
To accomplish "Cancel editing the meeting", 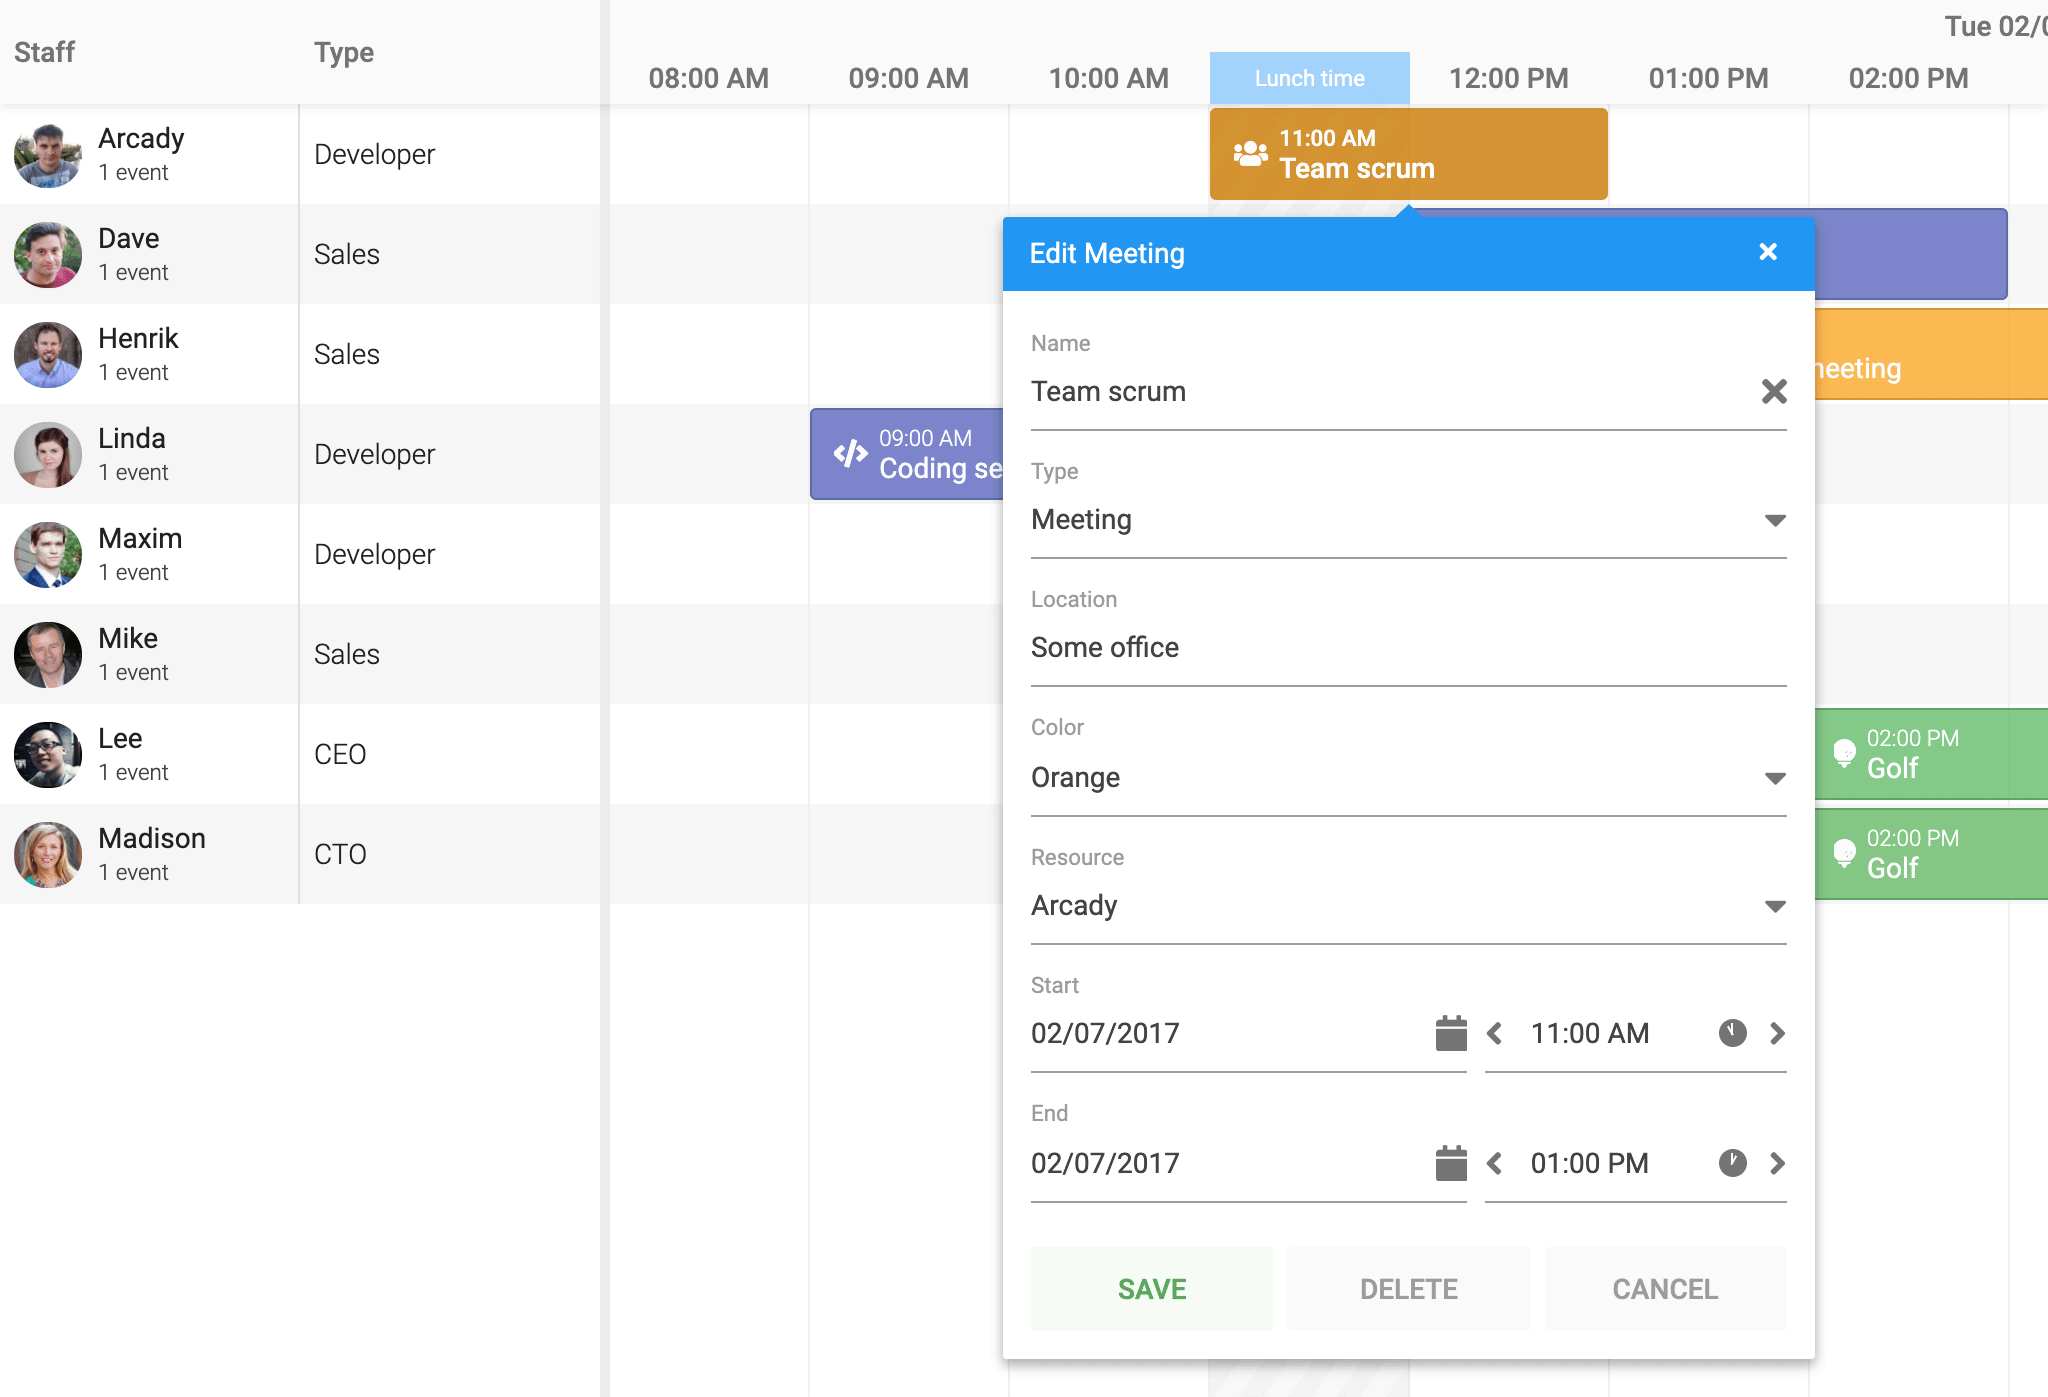I will [x=1664, y=1289].
